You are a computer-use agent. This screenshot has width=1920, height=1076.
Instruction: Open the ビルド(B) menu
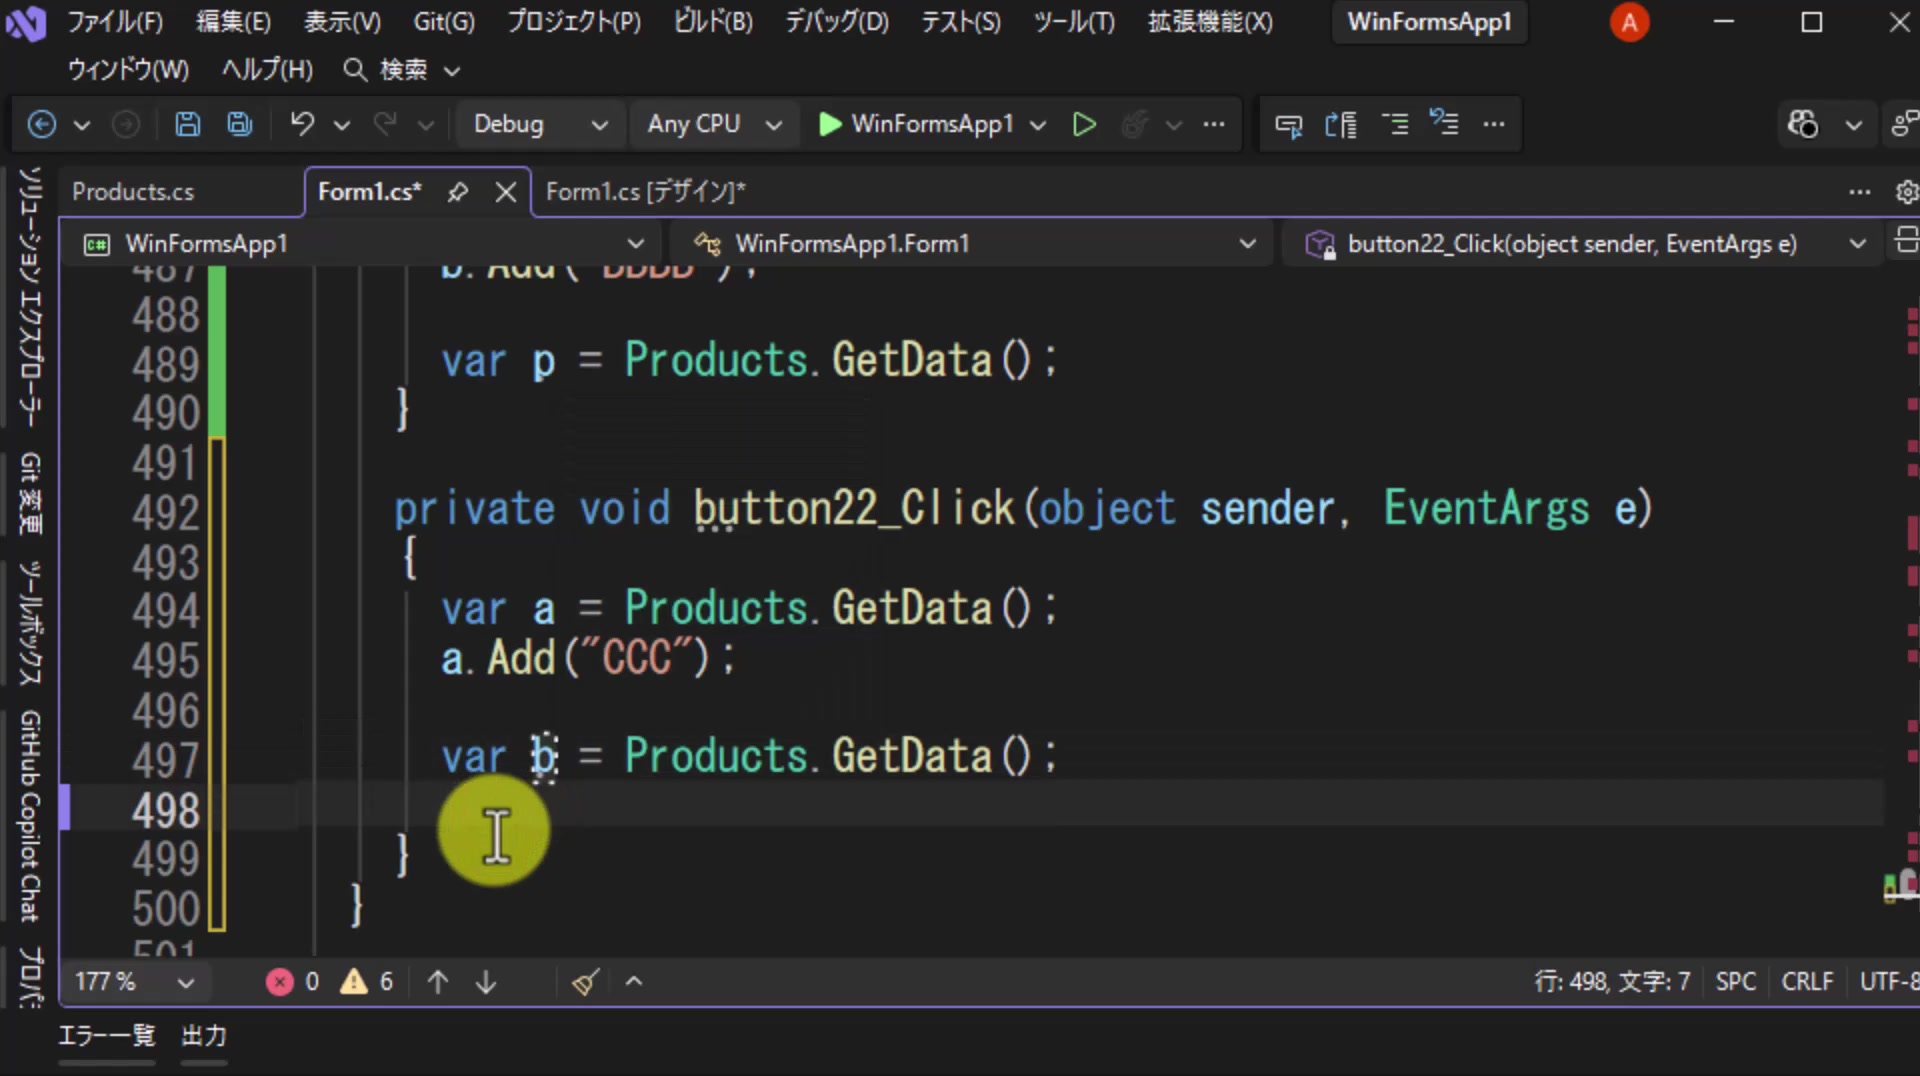[x=713, y=22]
